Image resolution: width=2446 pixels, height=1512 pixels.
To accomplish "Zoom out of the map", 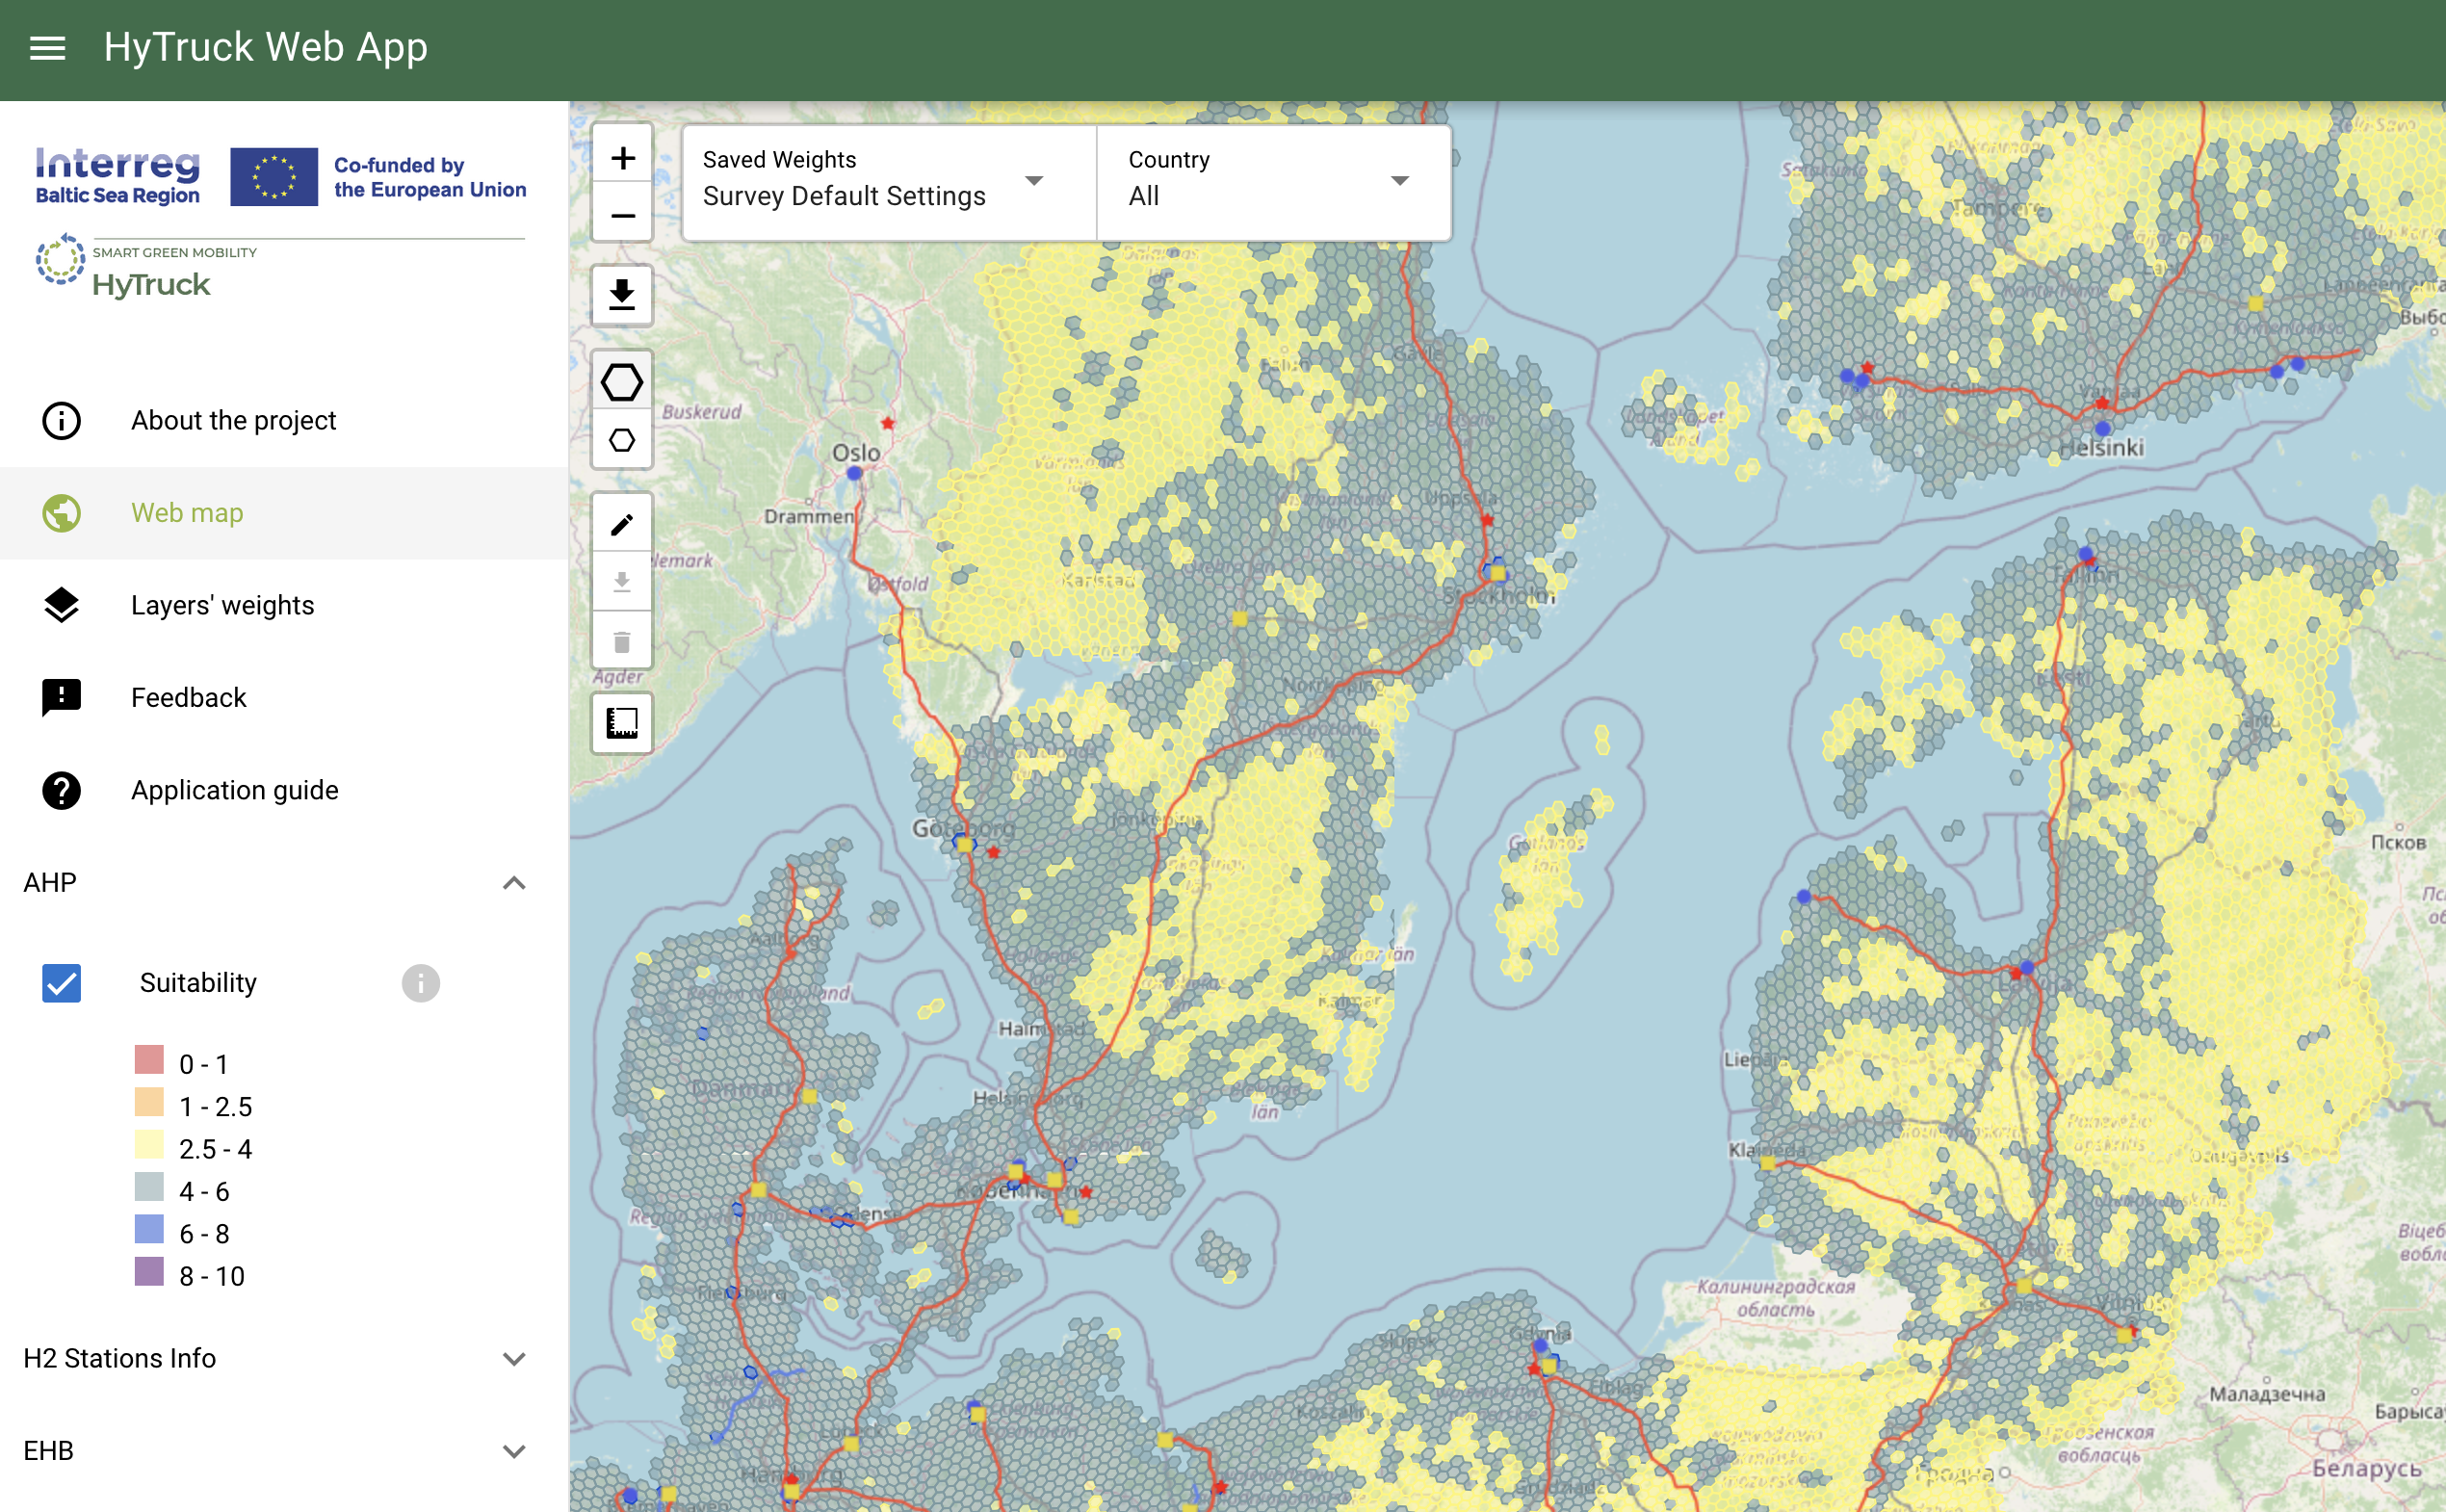I will [x=622, y=216].
